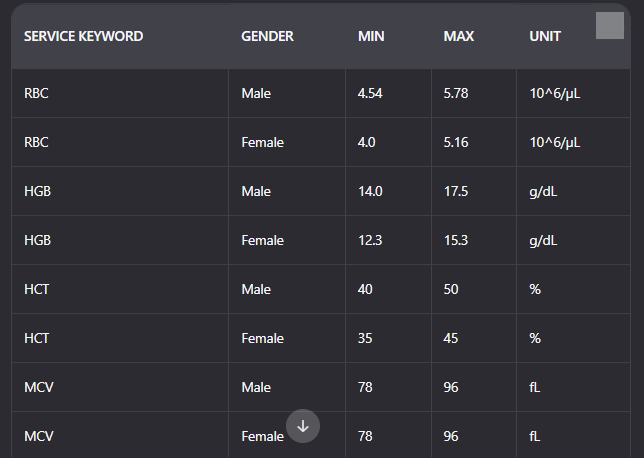Viewport: 644px width, 458px height.
Task: Click HCT in the Male row
Action: (x=37, y=289)
